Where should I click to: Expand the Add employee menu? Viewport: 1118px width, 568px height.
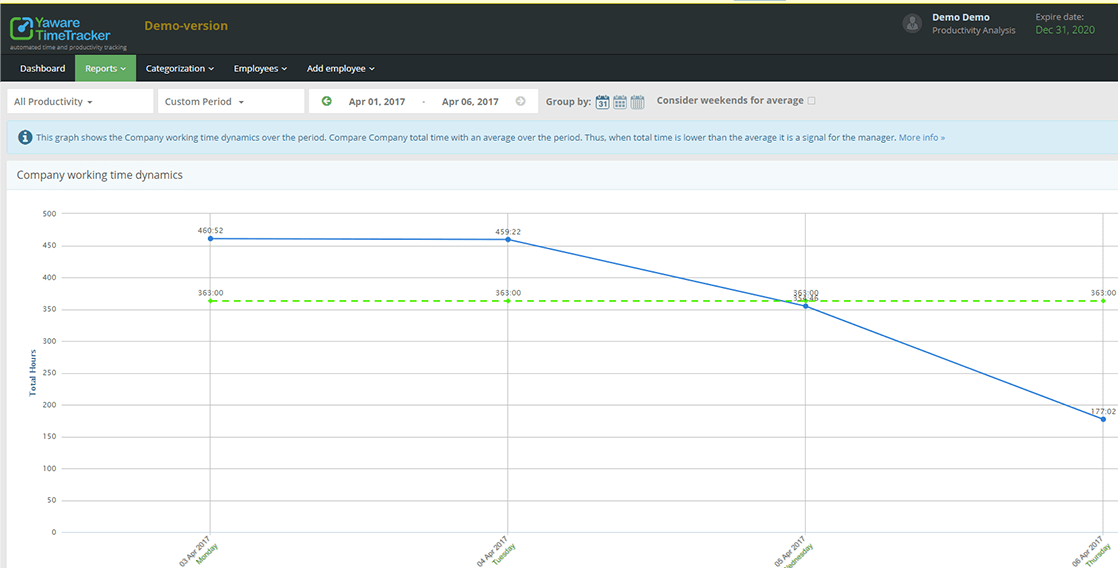point(341,68)
